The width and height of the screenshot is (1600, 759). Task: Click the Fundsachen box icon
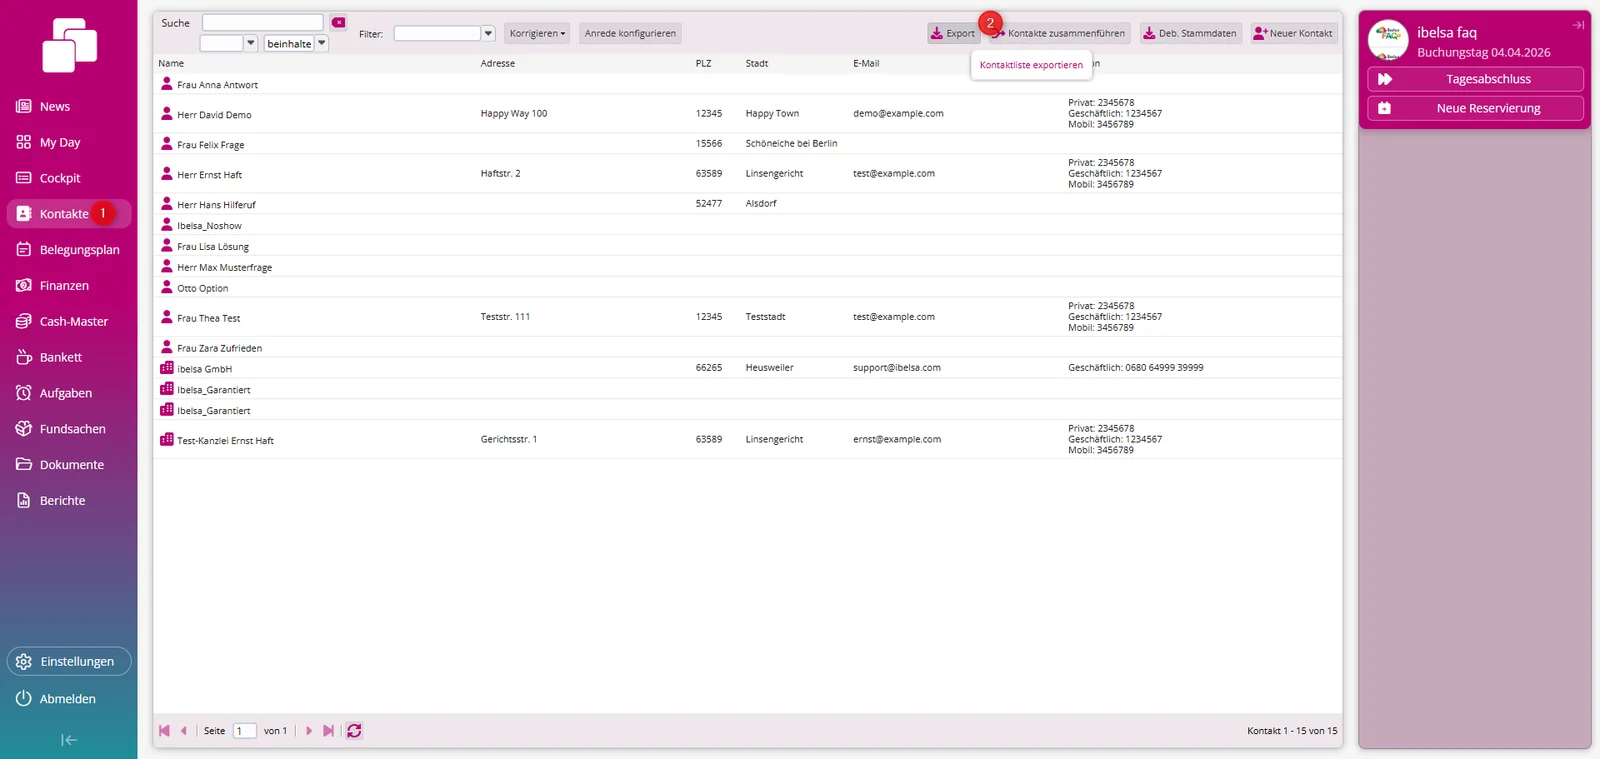(24, 429)
